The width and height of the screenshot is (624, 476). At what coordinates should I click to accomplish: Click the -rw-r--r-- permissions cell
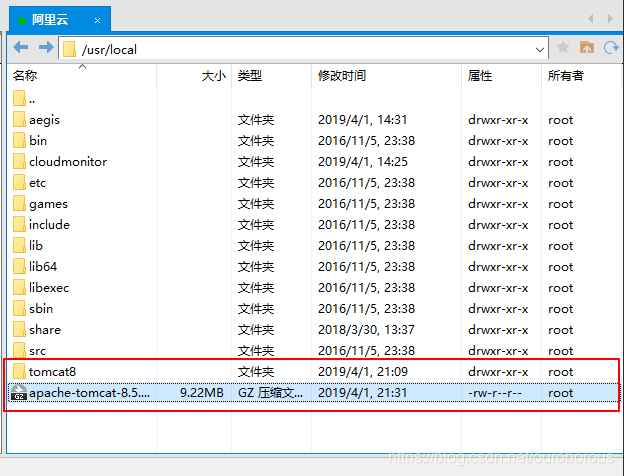495,393
